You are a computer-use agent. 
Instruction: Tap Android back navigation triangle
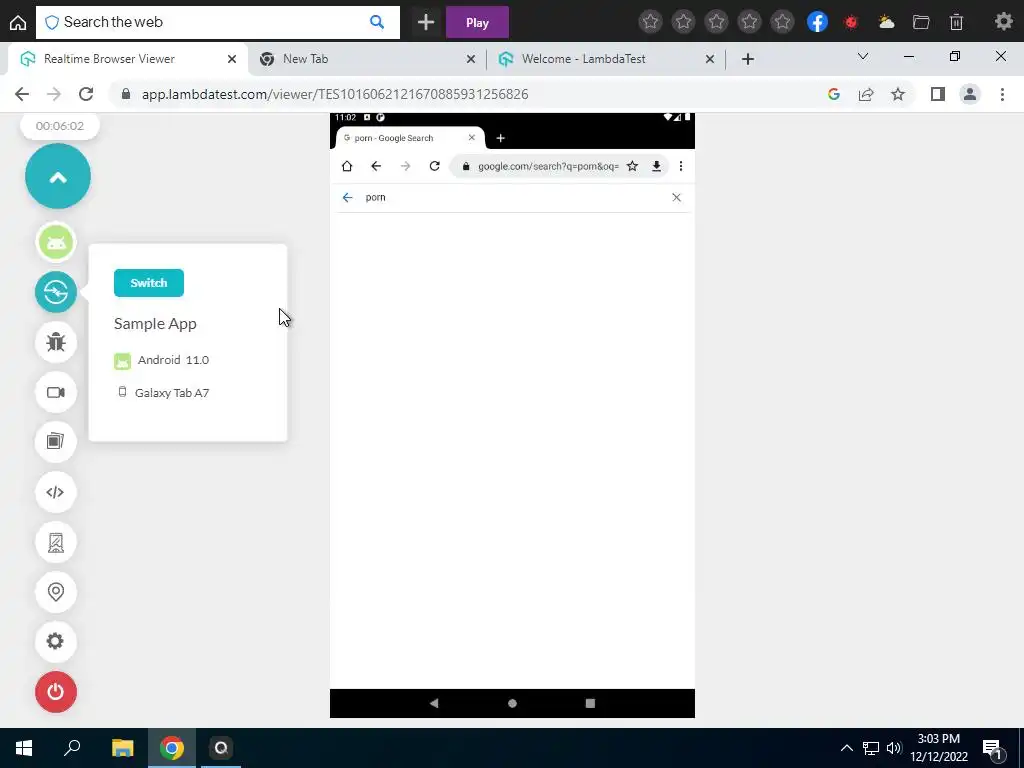[434, 703]
